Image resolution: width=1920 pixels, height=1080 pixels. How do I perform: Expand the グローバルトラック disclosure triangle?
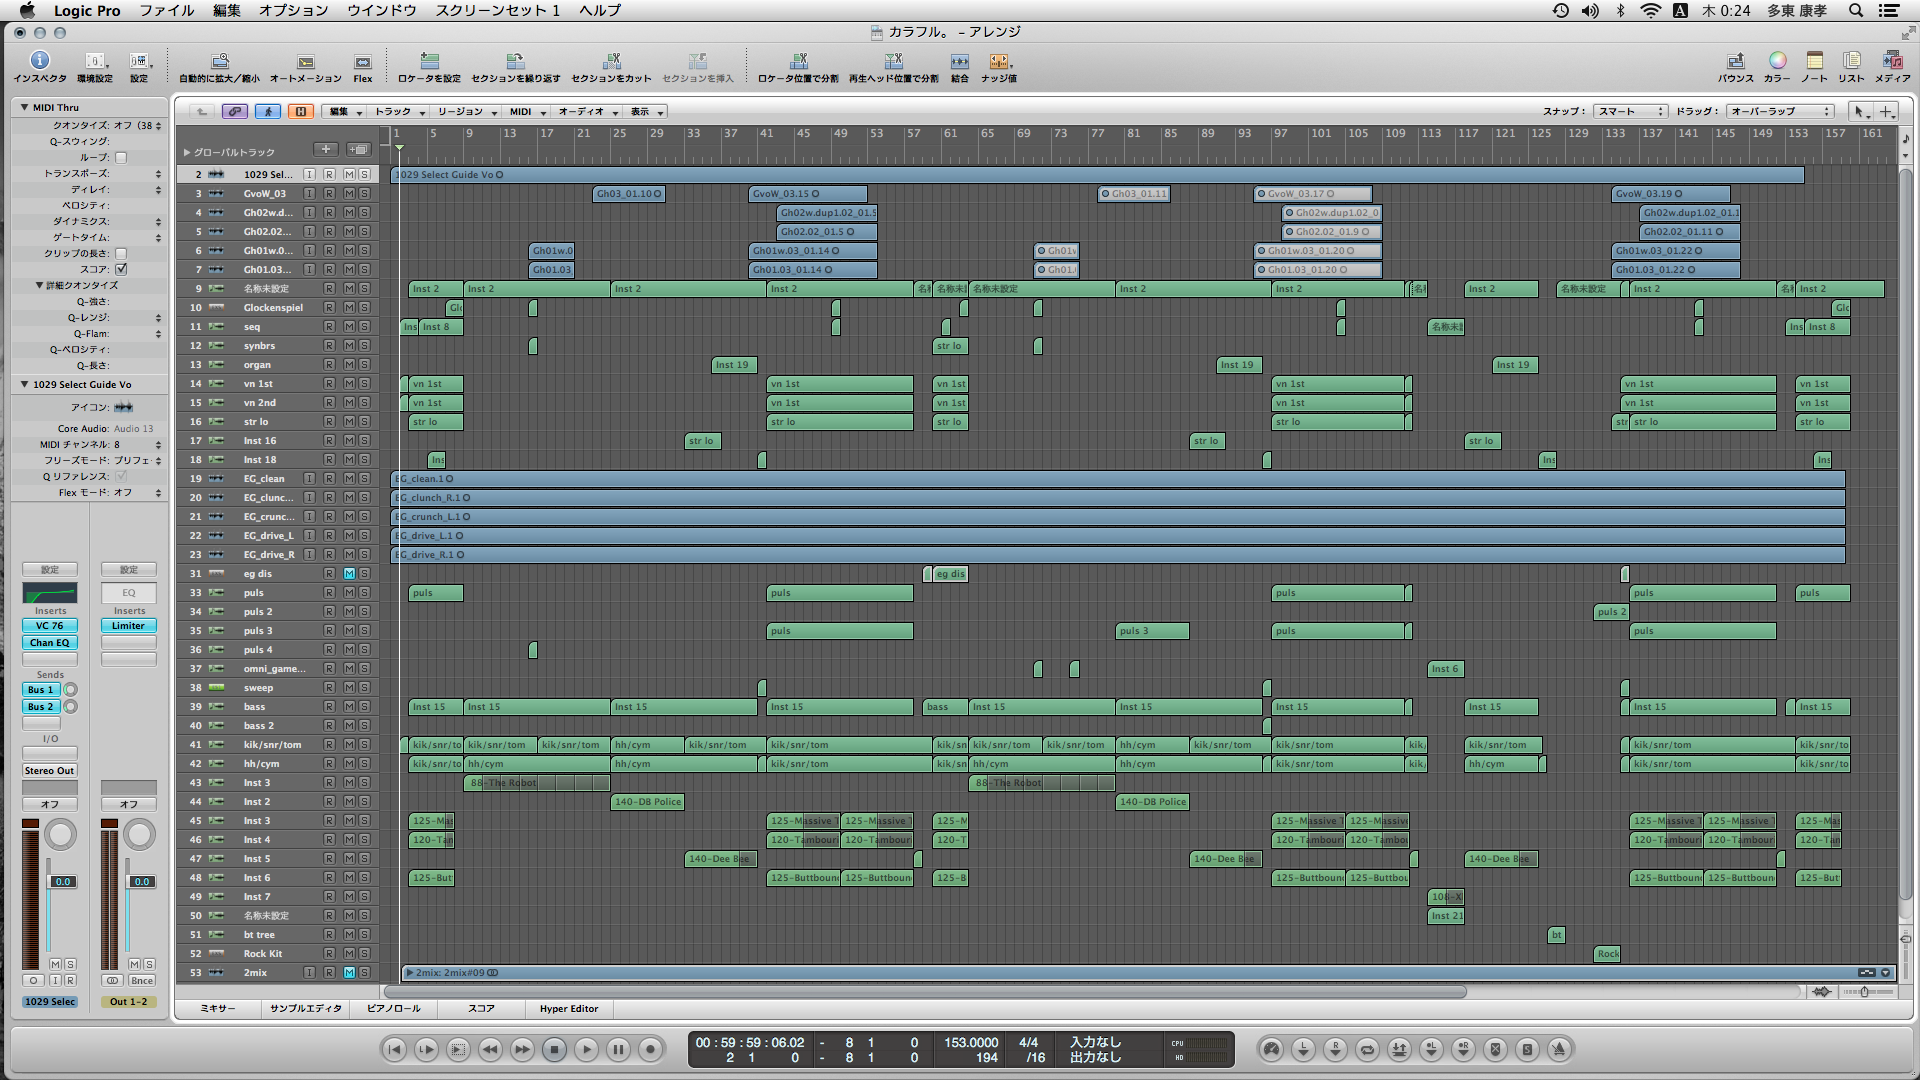pos(186,152)
